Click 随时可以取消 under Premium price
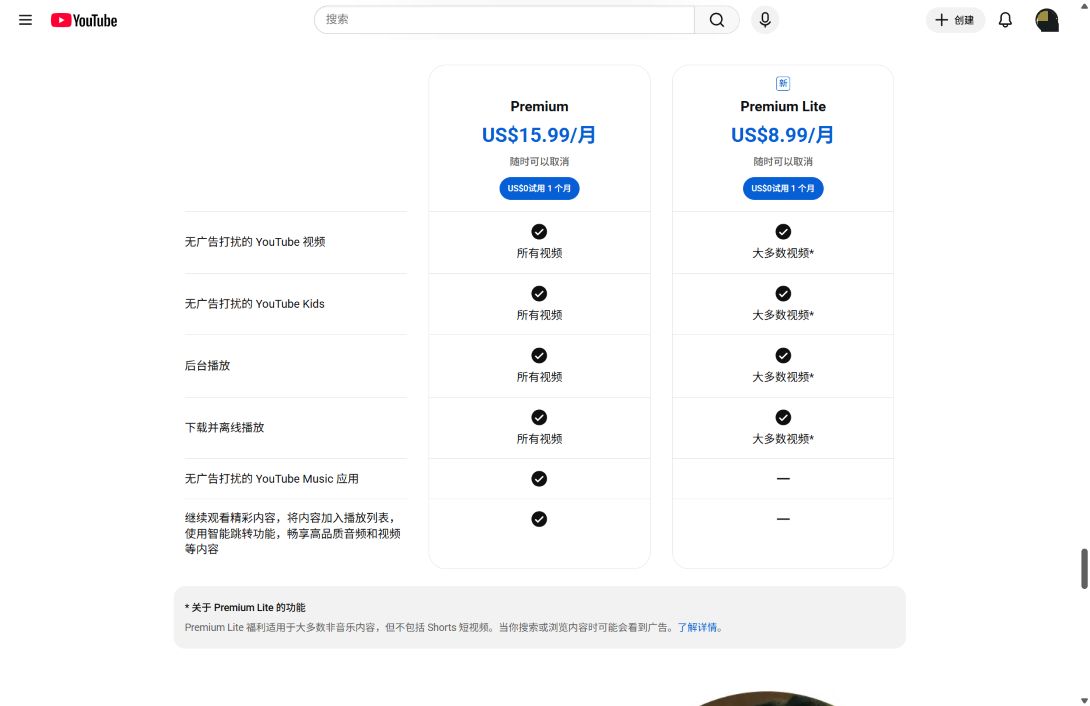 [x=539, y=161]
